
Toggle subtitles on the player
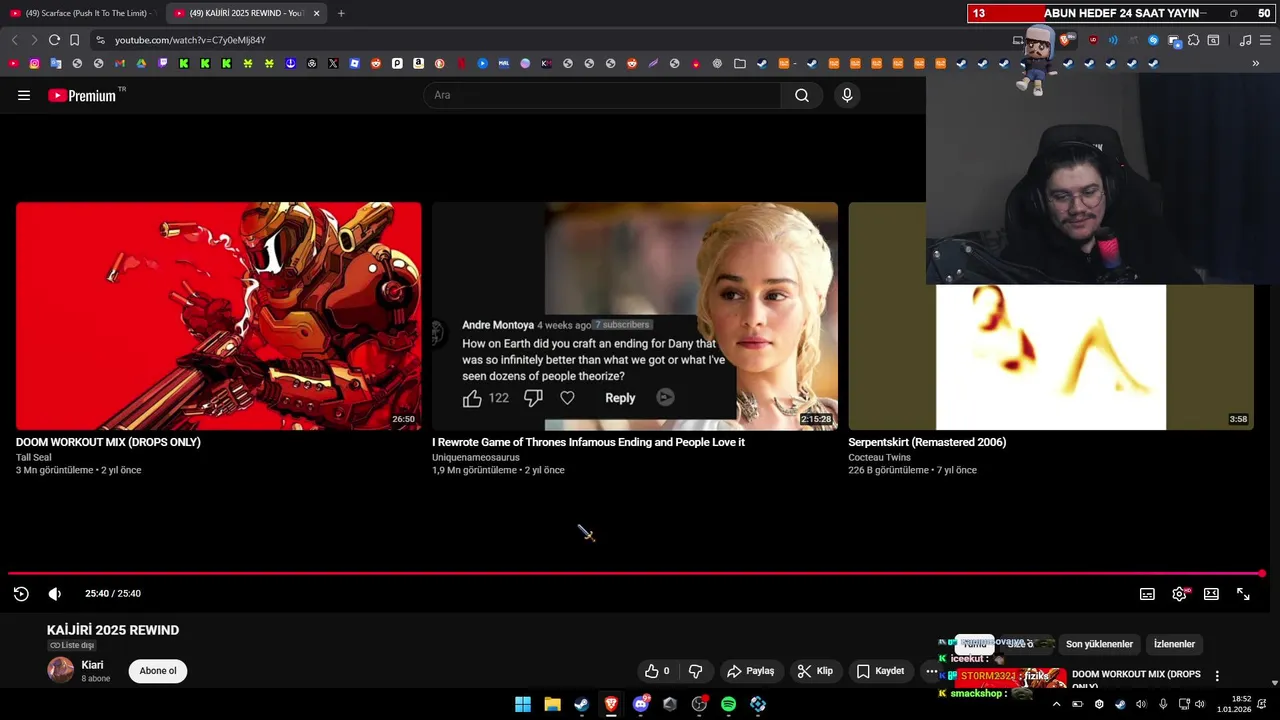[1147, 594]
